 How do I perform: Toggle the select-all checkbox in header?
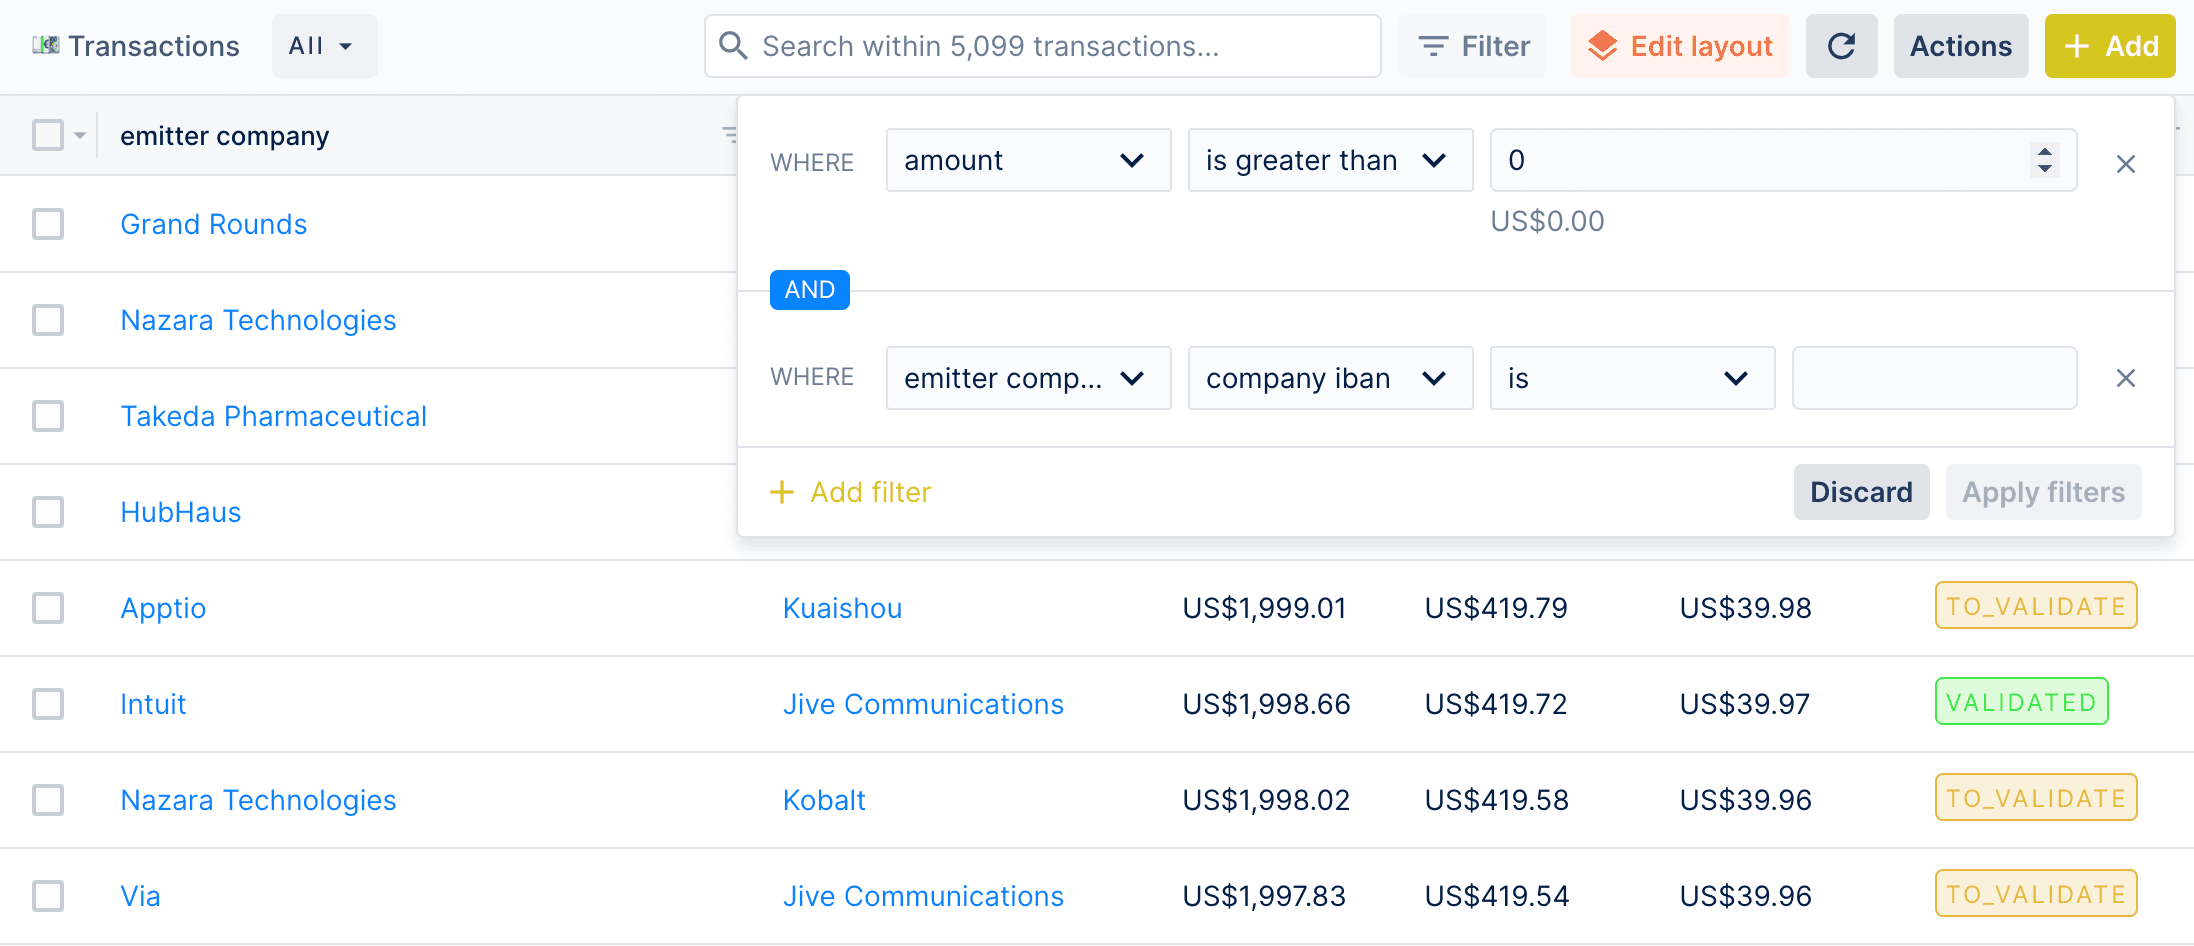(x=48, y=135)
